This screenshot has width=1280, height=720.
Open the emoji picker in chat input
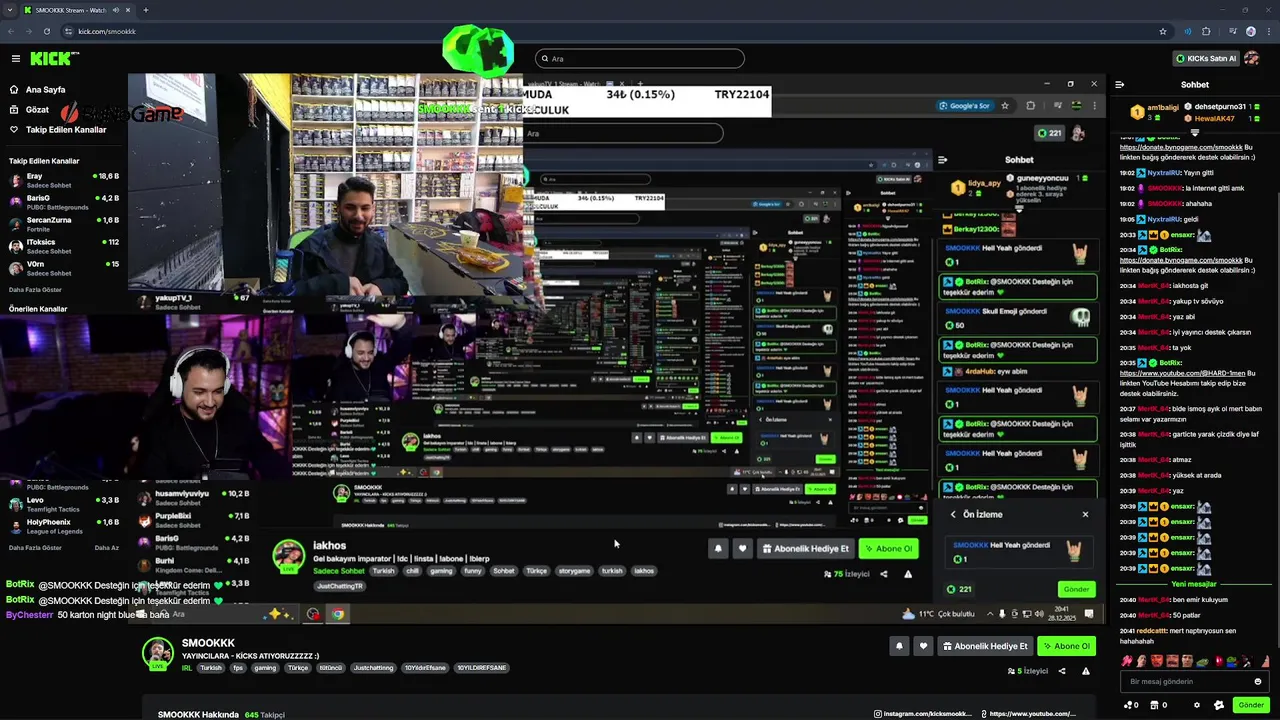[1258, 682]
